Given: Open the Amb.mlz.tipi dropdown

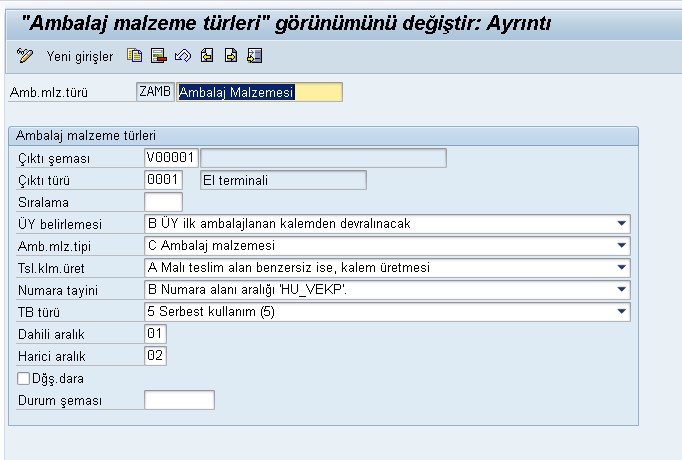Looking at the screenshot, I should (622, 246).
